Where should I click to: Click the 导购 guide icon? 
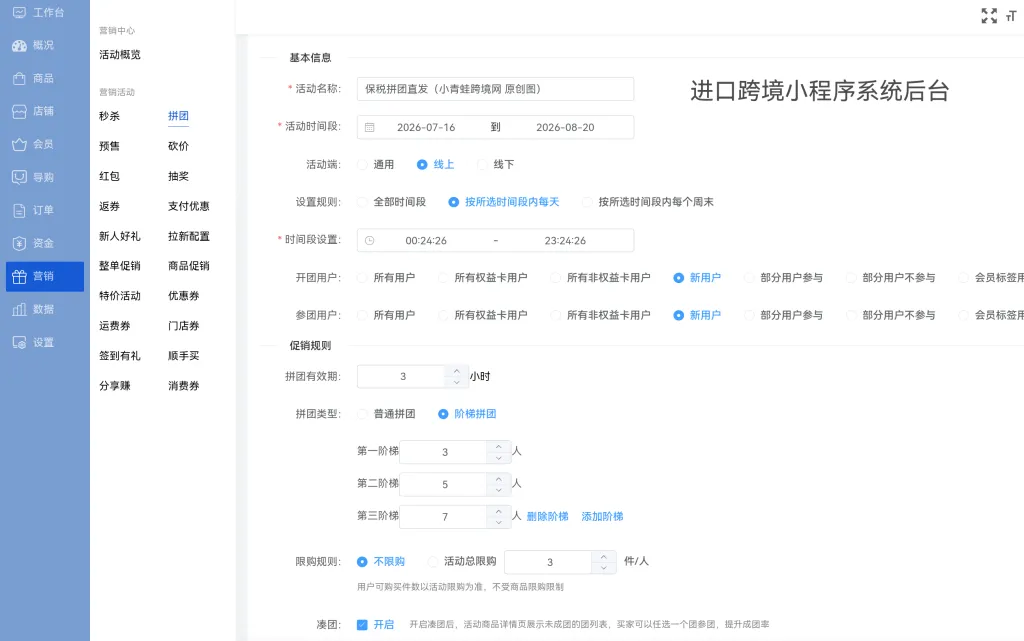click(20, 178)
